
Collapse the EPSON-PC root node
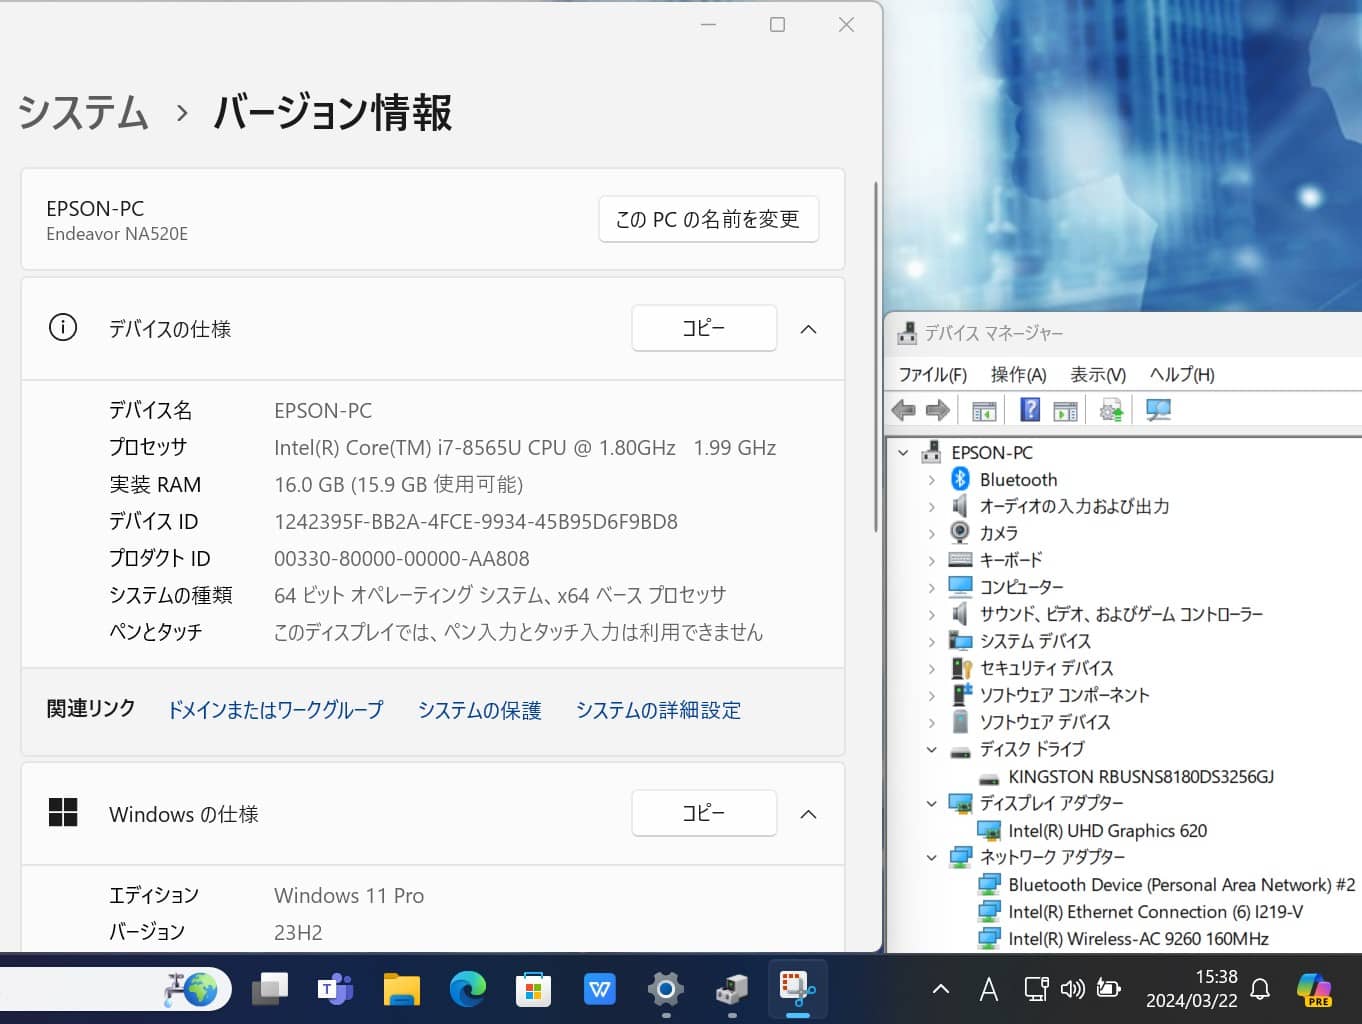(x=903, y=453)
